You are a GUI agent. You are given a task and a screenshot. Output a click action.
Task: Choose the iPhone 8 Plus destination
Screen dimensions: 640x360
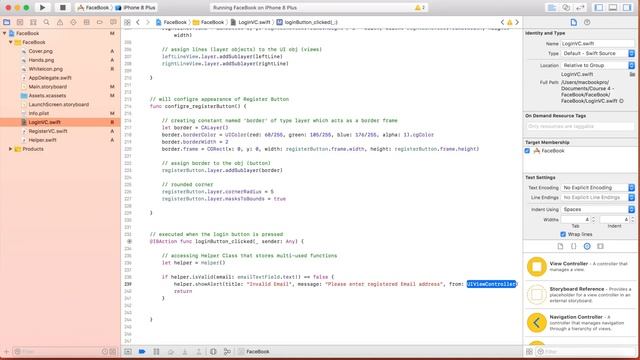click(137, 7)
